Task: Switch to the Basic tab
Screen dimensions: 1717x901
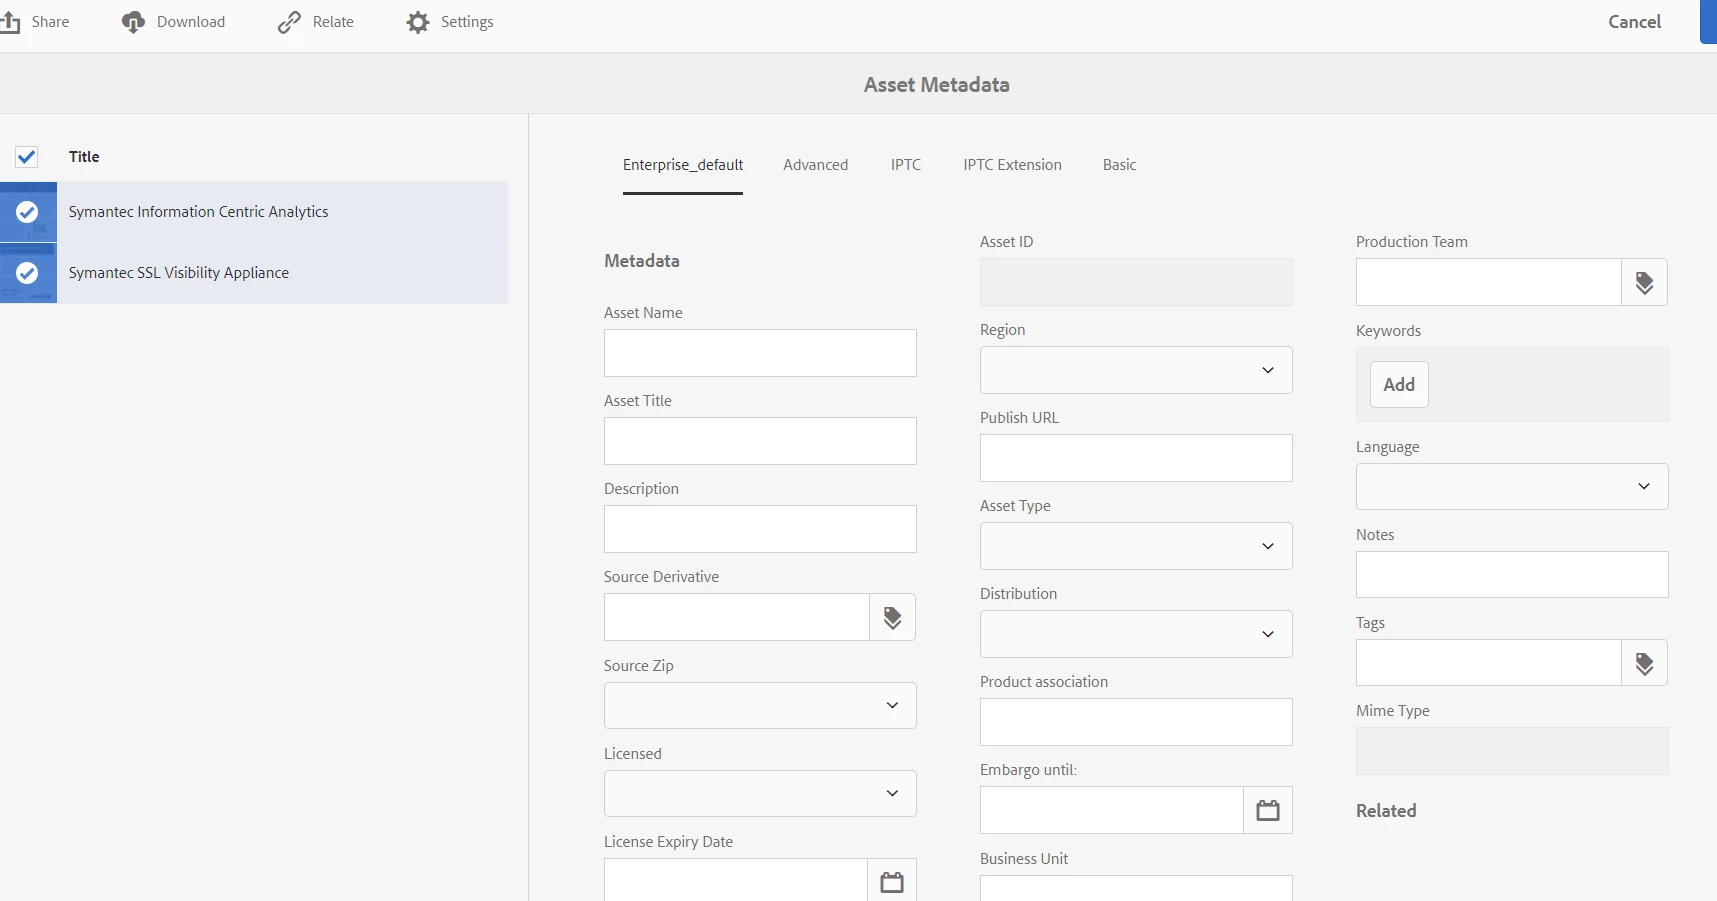Action: pyautogui.click(x=1120, y=165)
